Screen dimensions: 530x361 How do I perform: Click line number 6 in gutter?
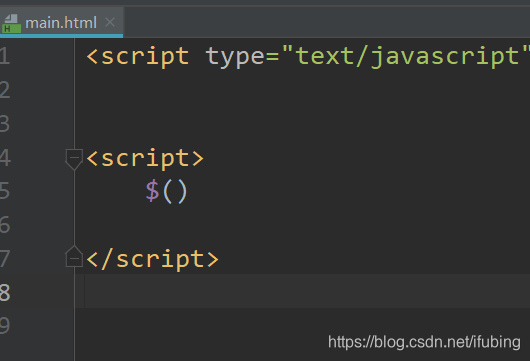[5, 225]
